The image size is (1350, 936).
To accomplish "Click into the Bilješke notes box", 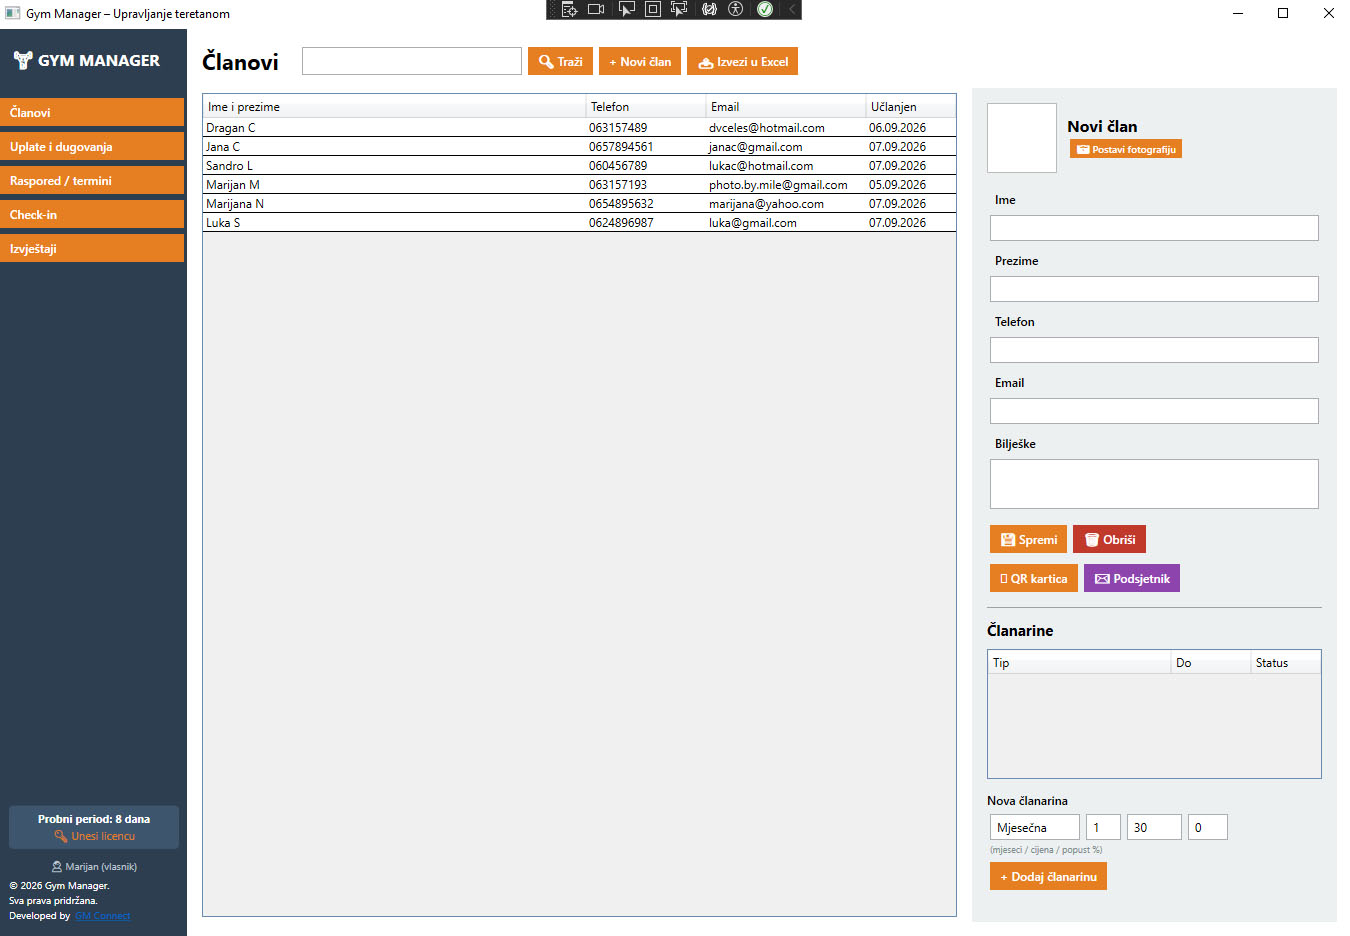I will click(1154, 484).
